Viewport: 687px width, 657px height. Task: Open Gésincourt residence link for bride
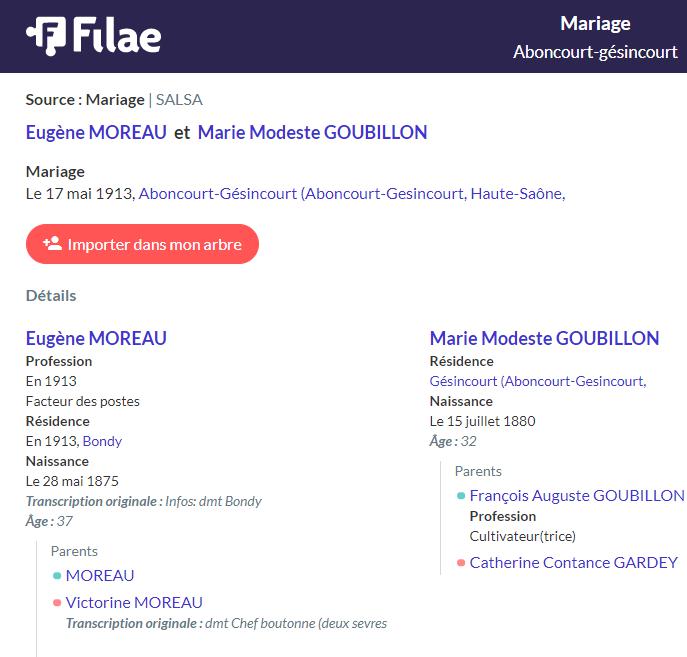(538, 381)
